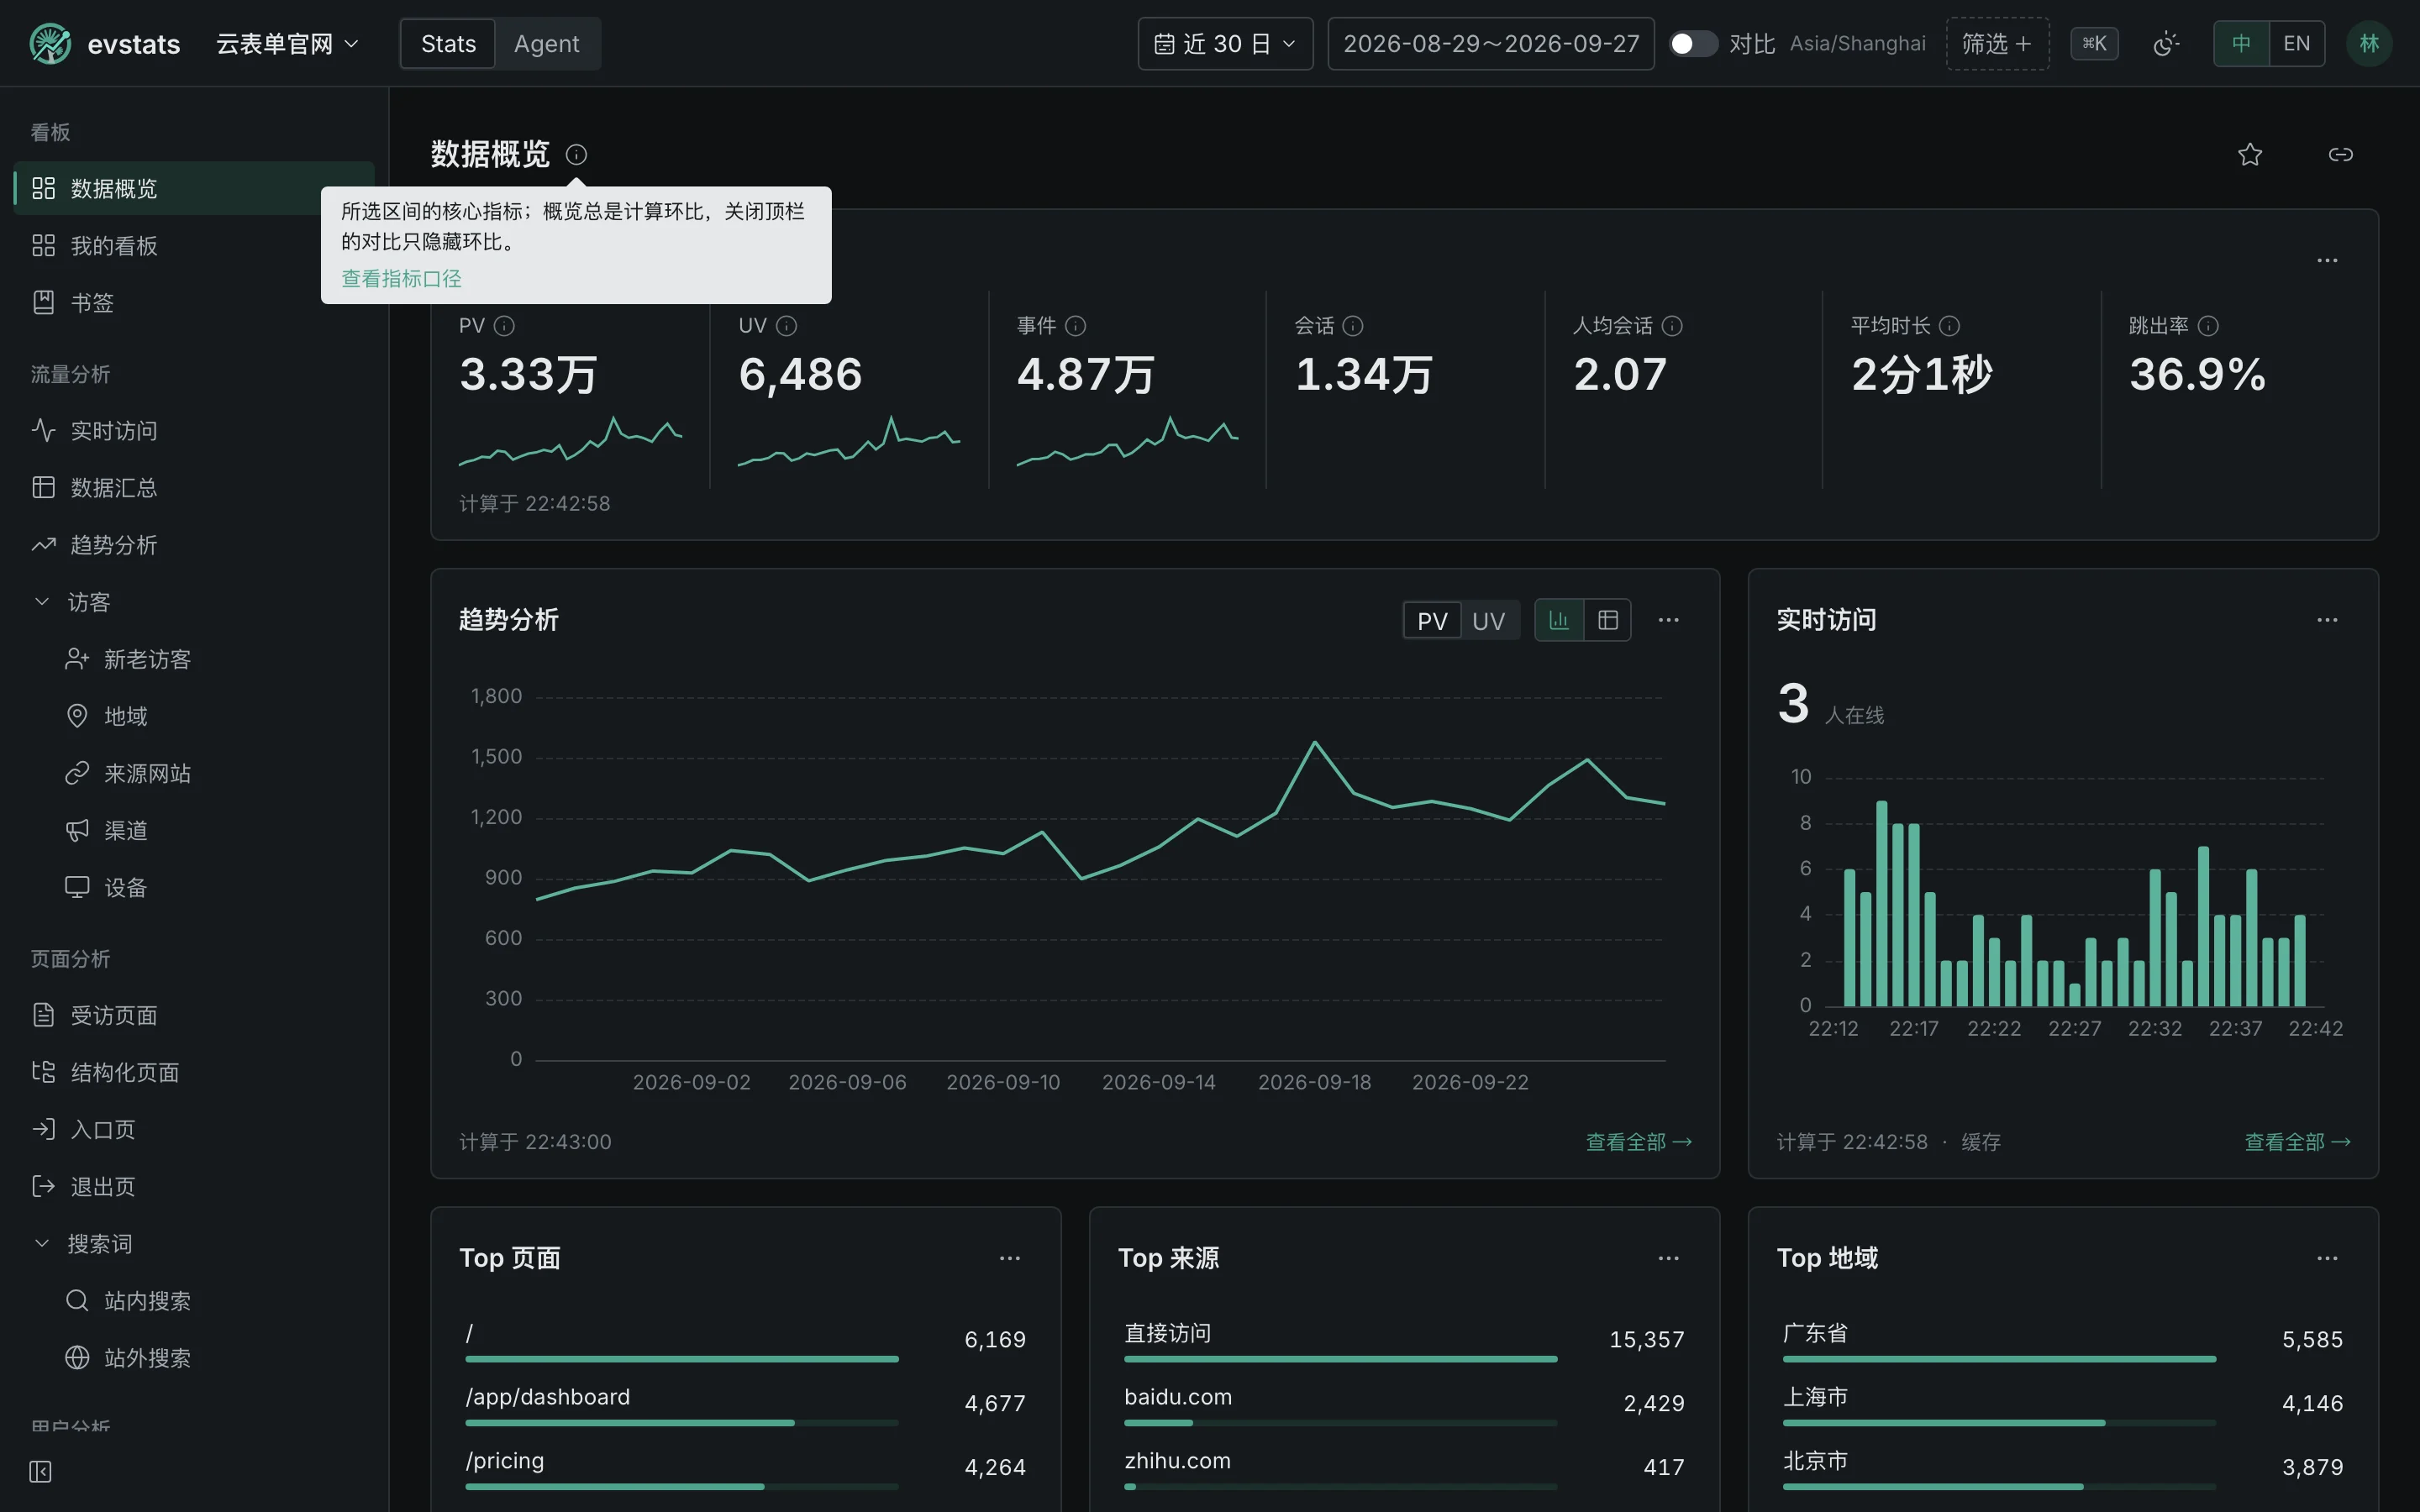
Task: Open more options on 实时访问 card
Action: pyautogui.click(x=2327, y=620)
